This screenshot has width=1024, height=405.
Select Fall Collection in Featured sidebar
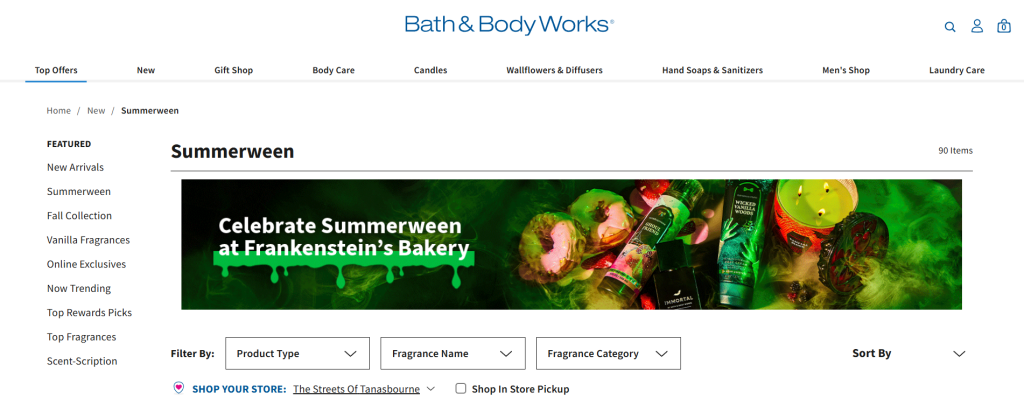coord(79,216)
